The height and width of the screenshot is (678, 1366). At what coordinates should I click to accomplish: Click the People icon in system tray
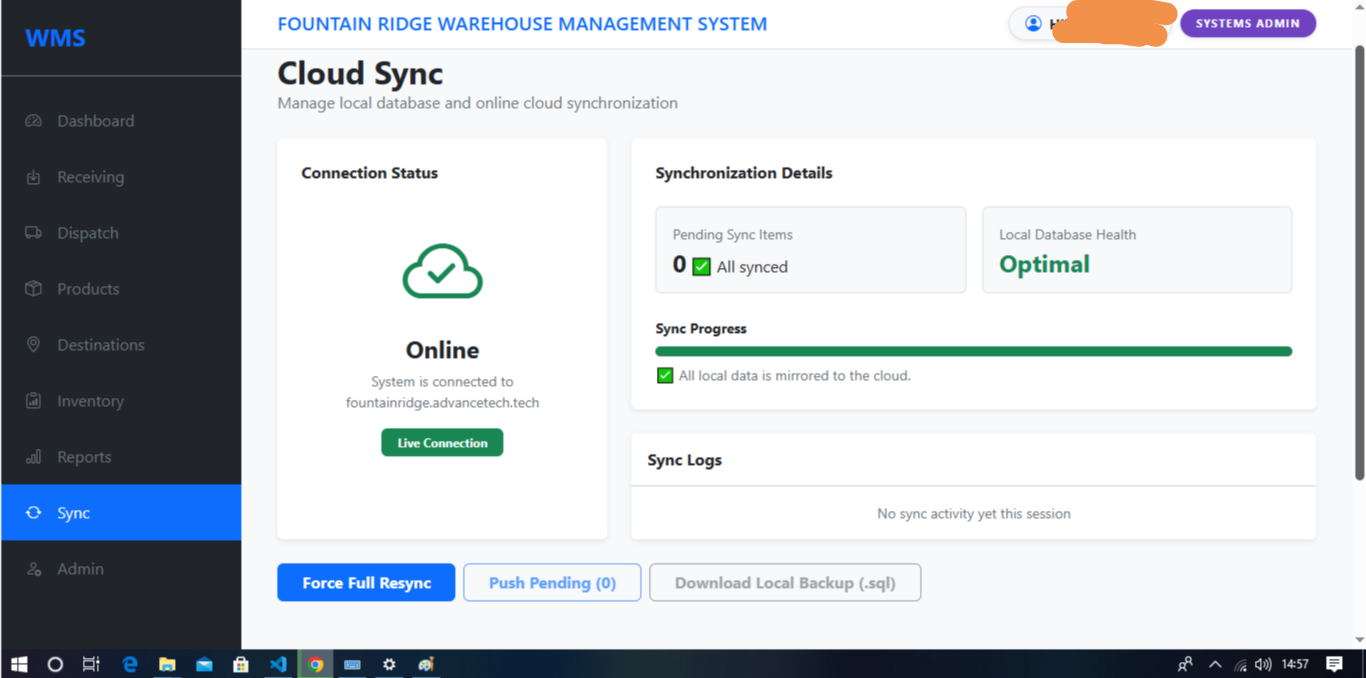coord(1185,664)
